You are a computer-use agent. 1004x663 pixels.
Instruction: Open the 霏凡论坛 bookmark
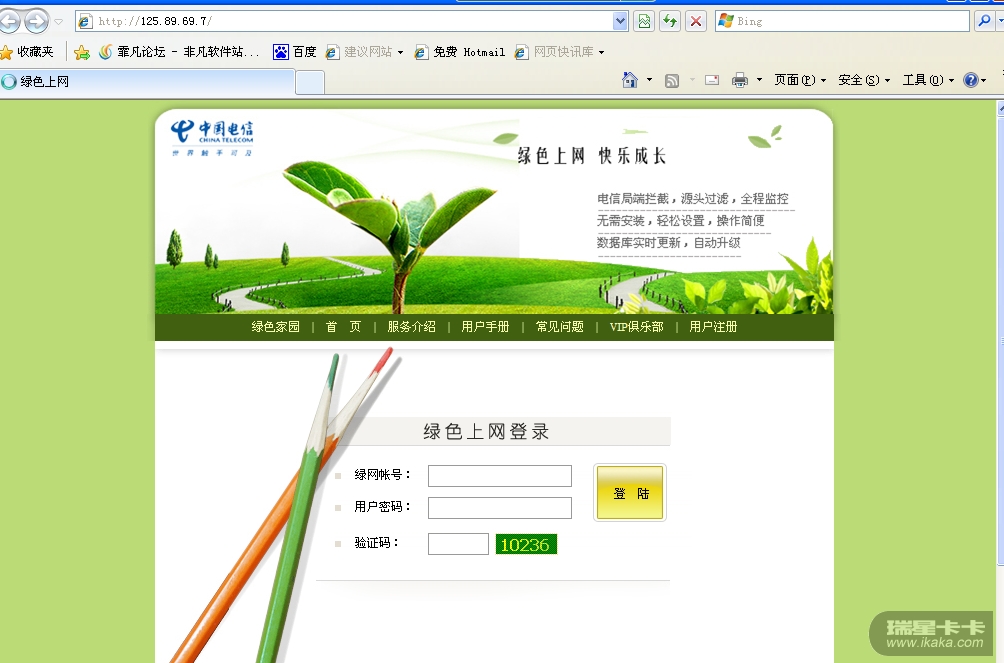[179, 52]
